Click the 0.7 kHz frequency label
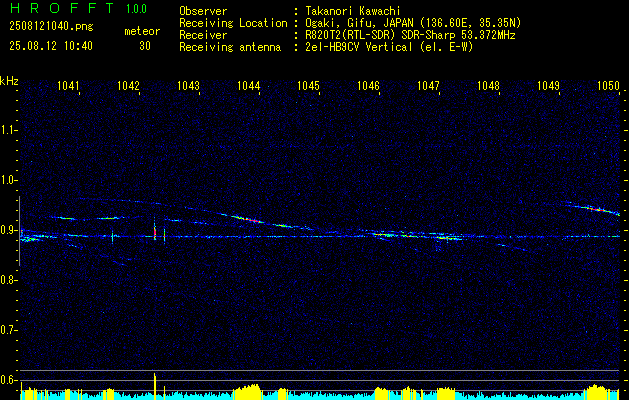The image size is (629, 400). [8, 330]
